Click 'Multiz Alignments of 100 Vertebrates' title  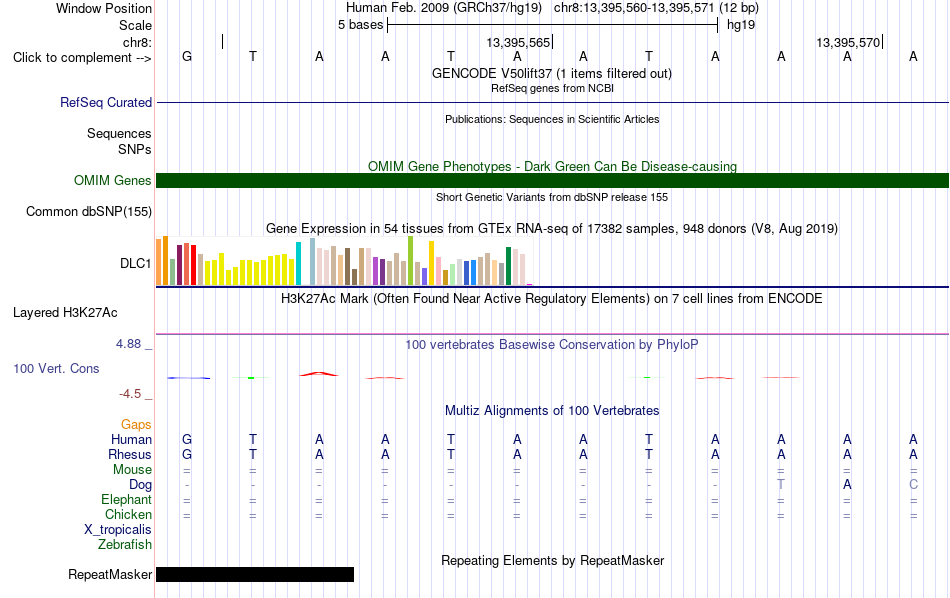click(x=552, y=411)
